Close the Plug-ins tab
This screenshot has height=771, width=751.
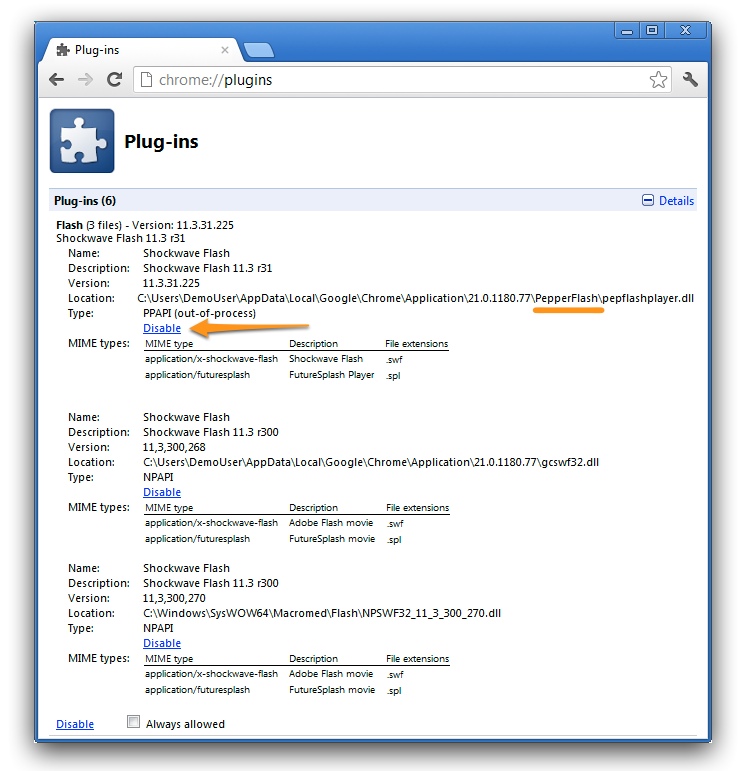click(x=224, y=49)
